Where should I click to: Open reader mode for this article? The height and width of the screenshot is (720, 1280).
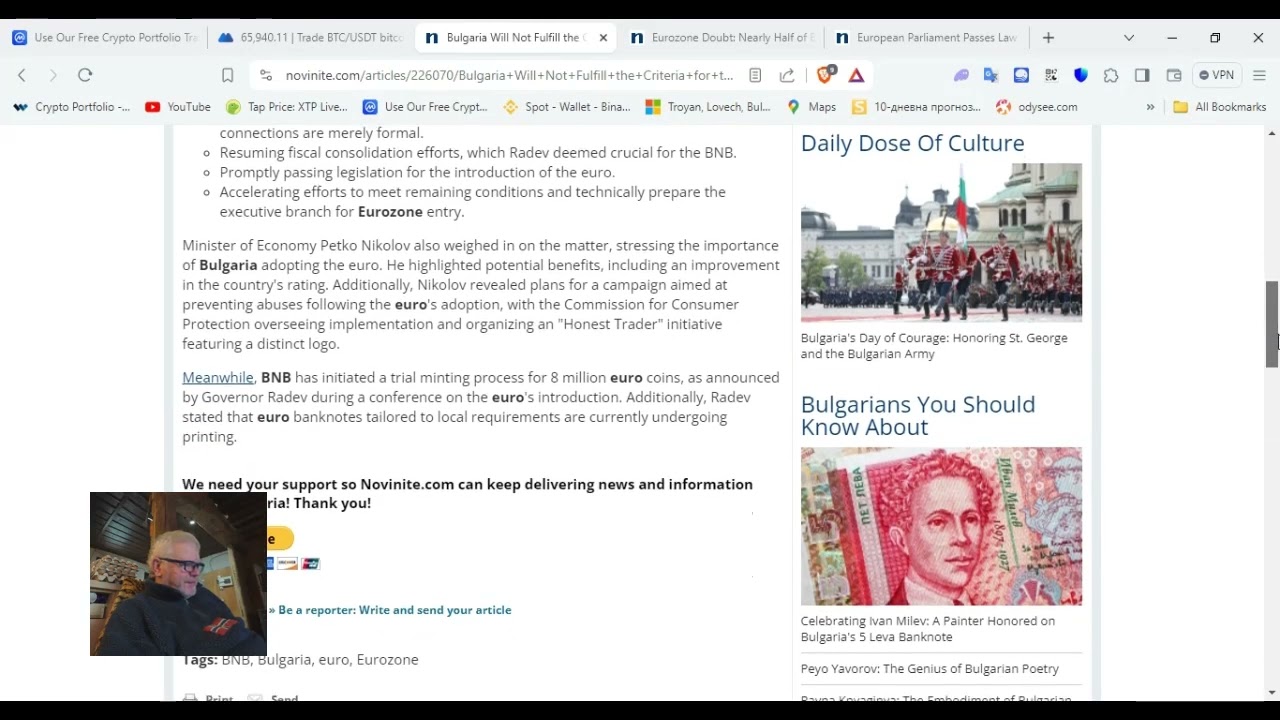pyautogui.click(x=756, y=75)
